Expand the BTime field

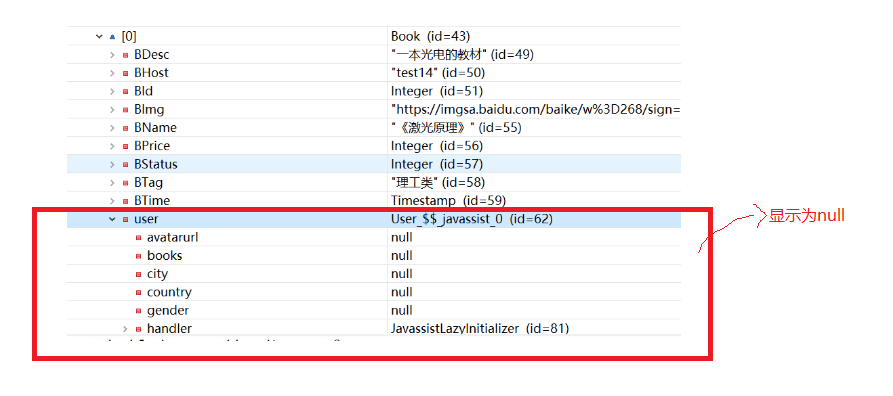112,201
